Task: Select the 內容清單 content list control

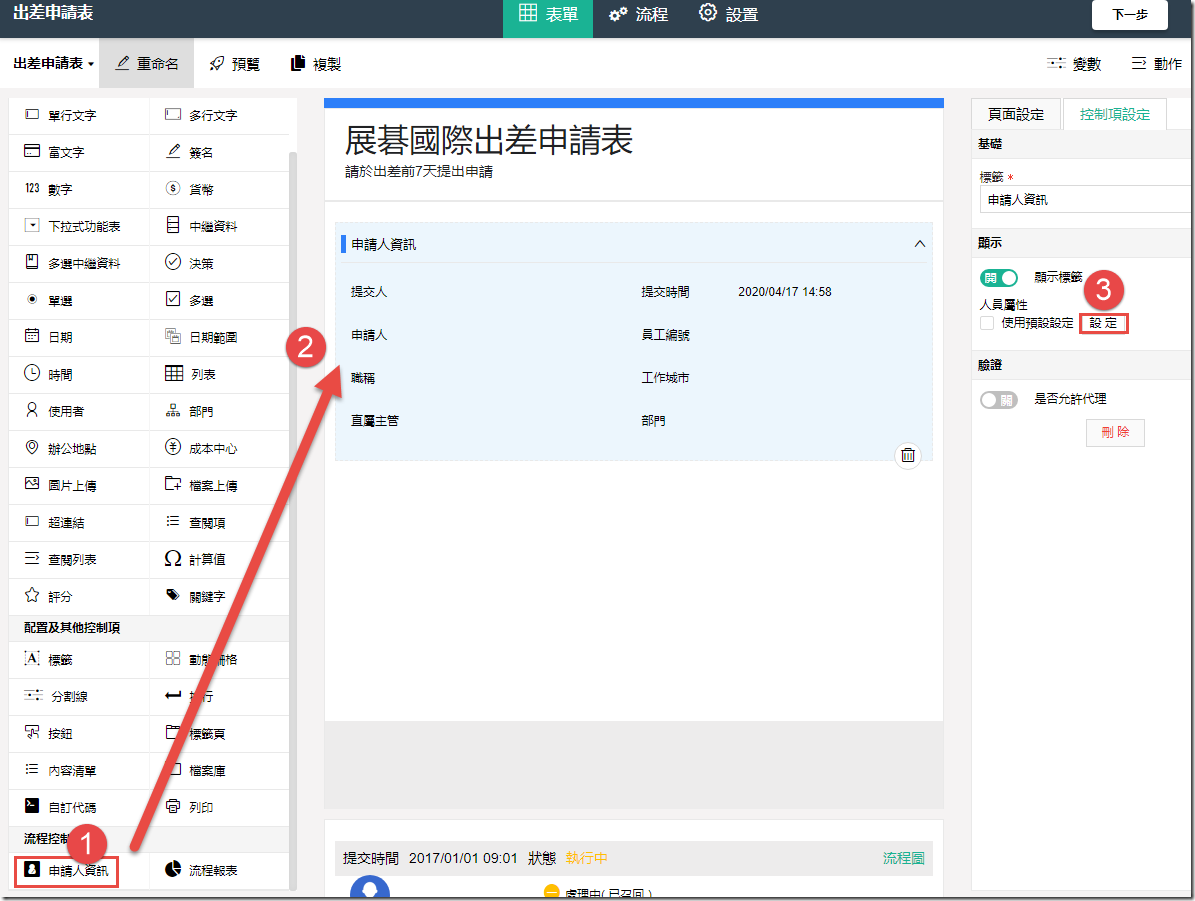Action: [x=78, y=770]
